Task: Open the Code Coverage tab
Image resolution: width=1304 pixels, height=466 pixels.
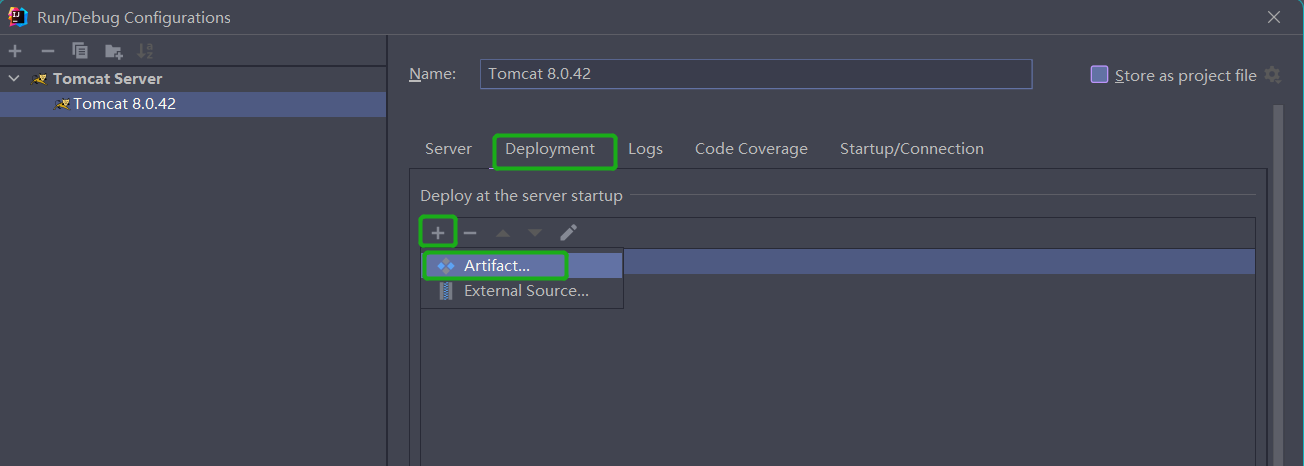Action: (751, 149)
